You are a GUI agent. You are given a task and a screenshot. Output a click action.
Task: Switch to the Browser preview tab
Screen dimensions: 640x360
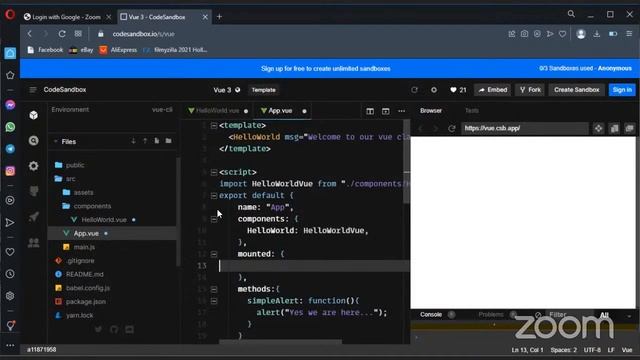coord(431,111)
